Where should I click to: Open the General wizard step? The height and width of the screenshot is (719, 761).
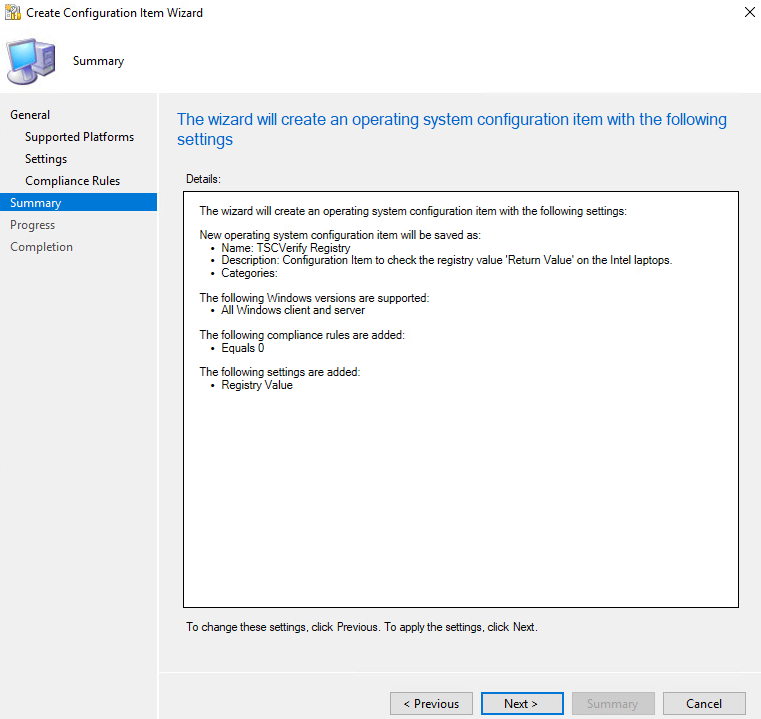30,115
